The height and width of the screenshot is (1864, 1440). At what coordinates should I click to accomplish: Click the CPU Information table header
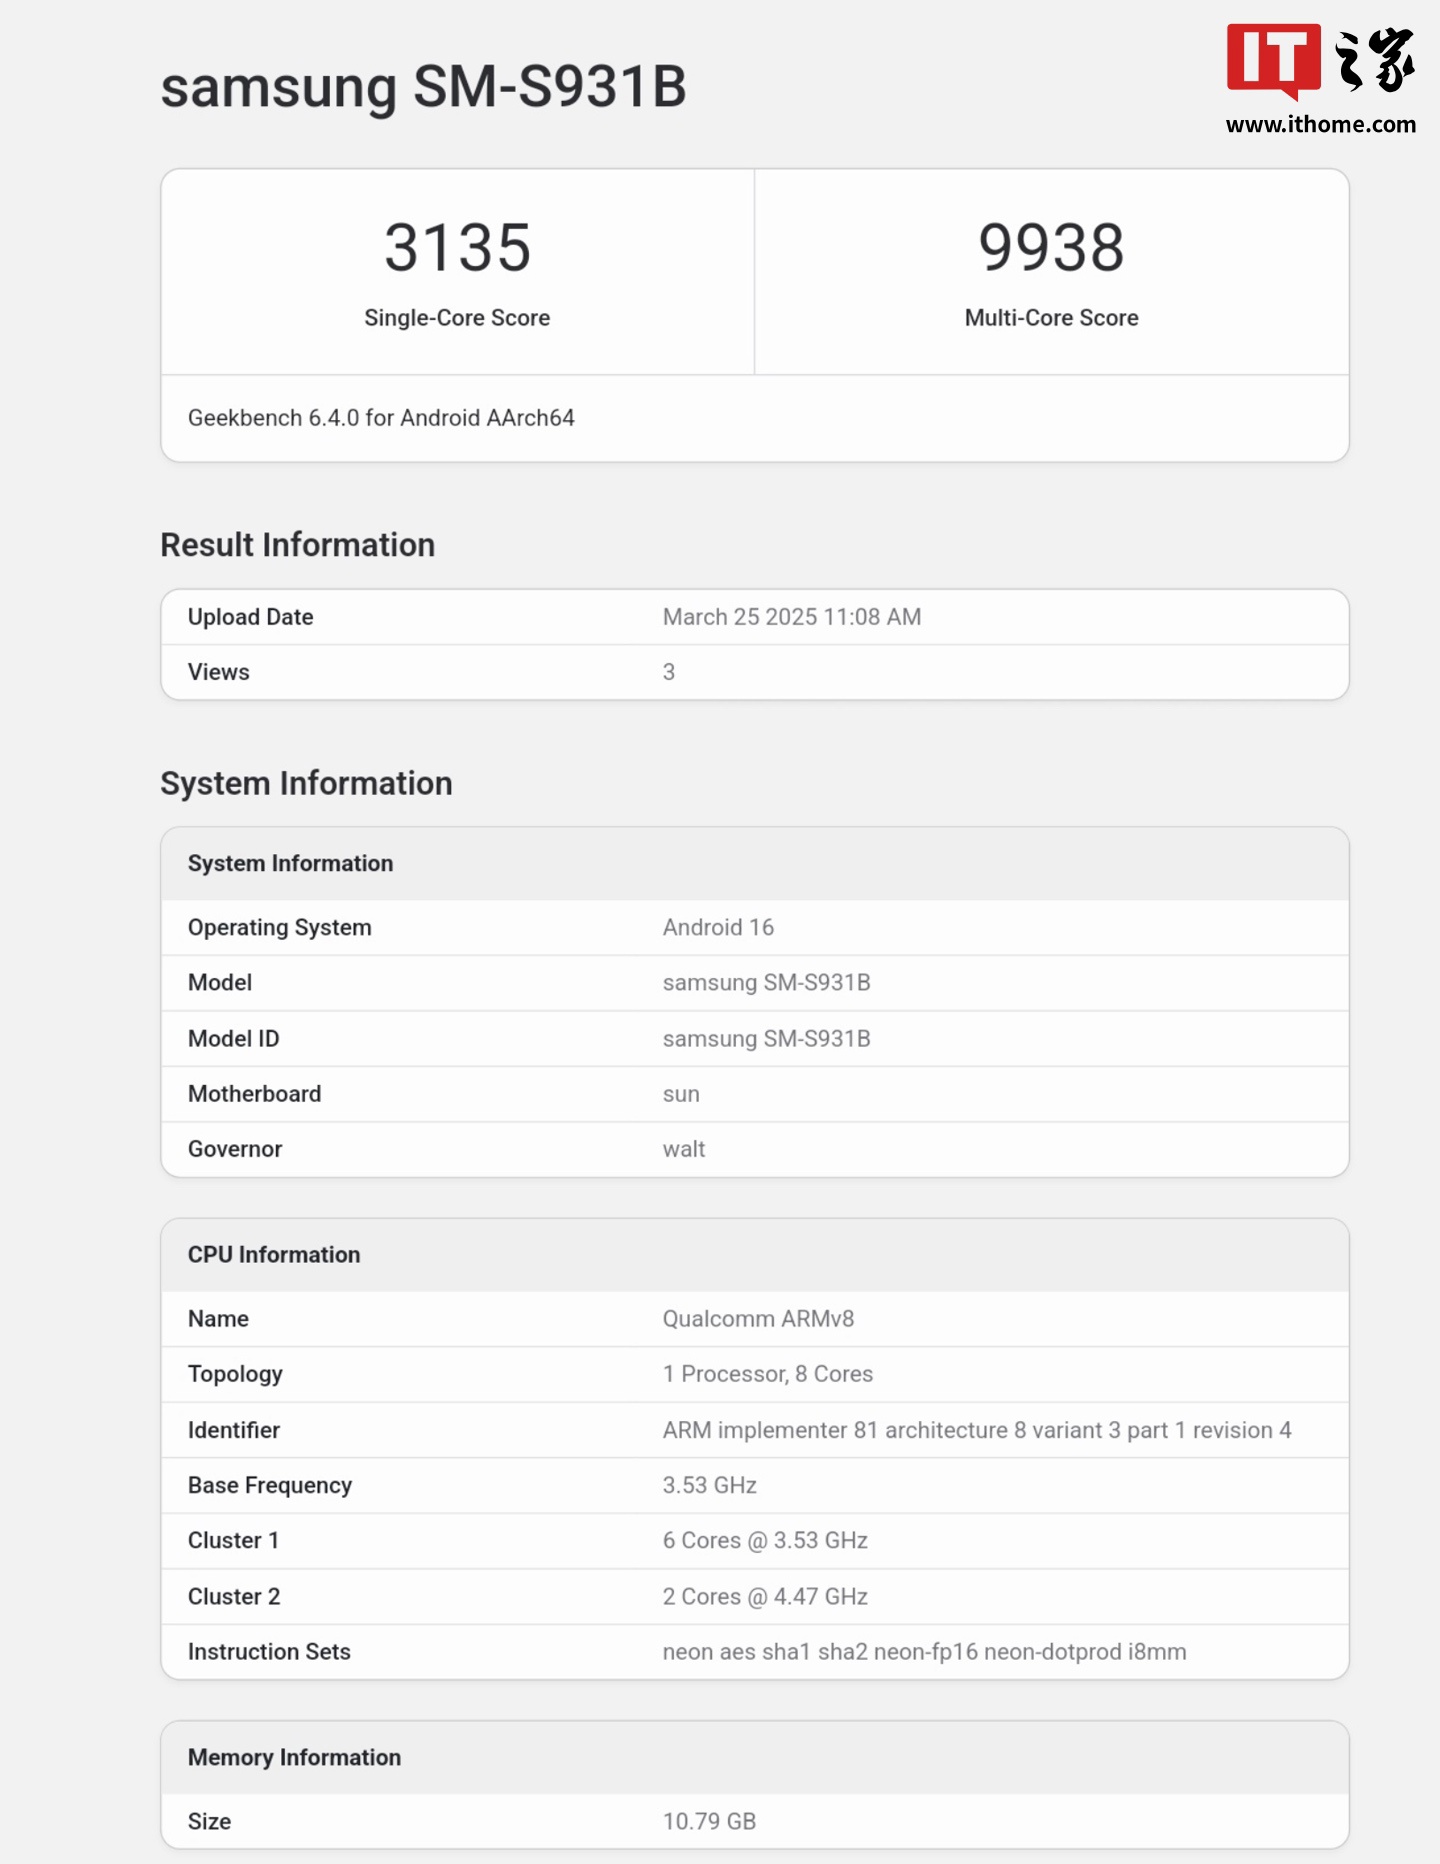[274, 1255]
